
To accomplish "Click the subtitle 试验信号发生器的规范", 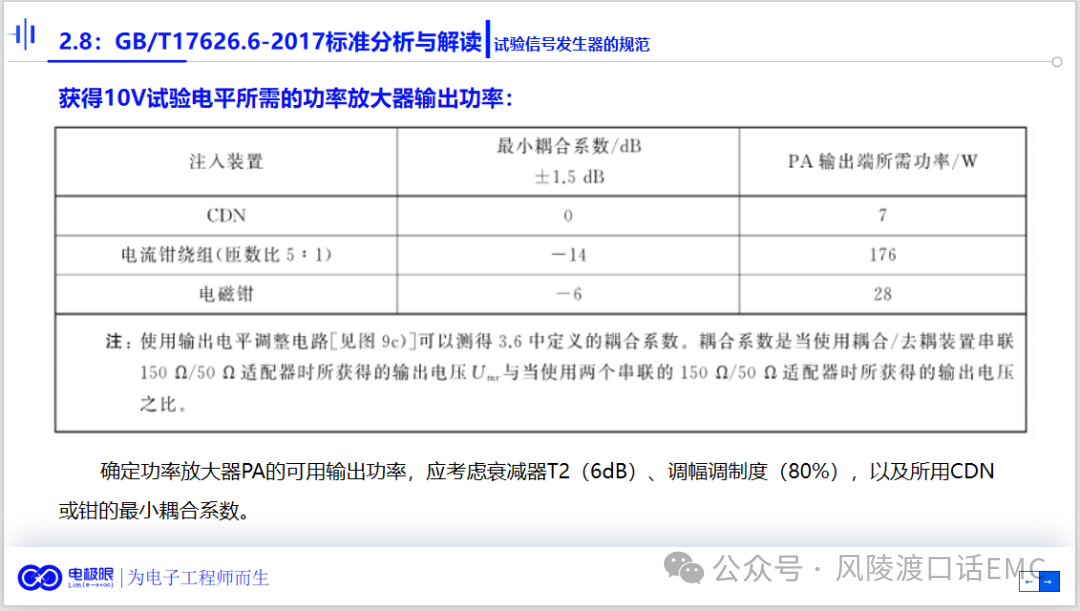I will (571, 45).
